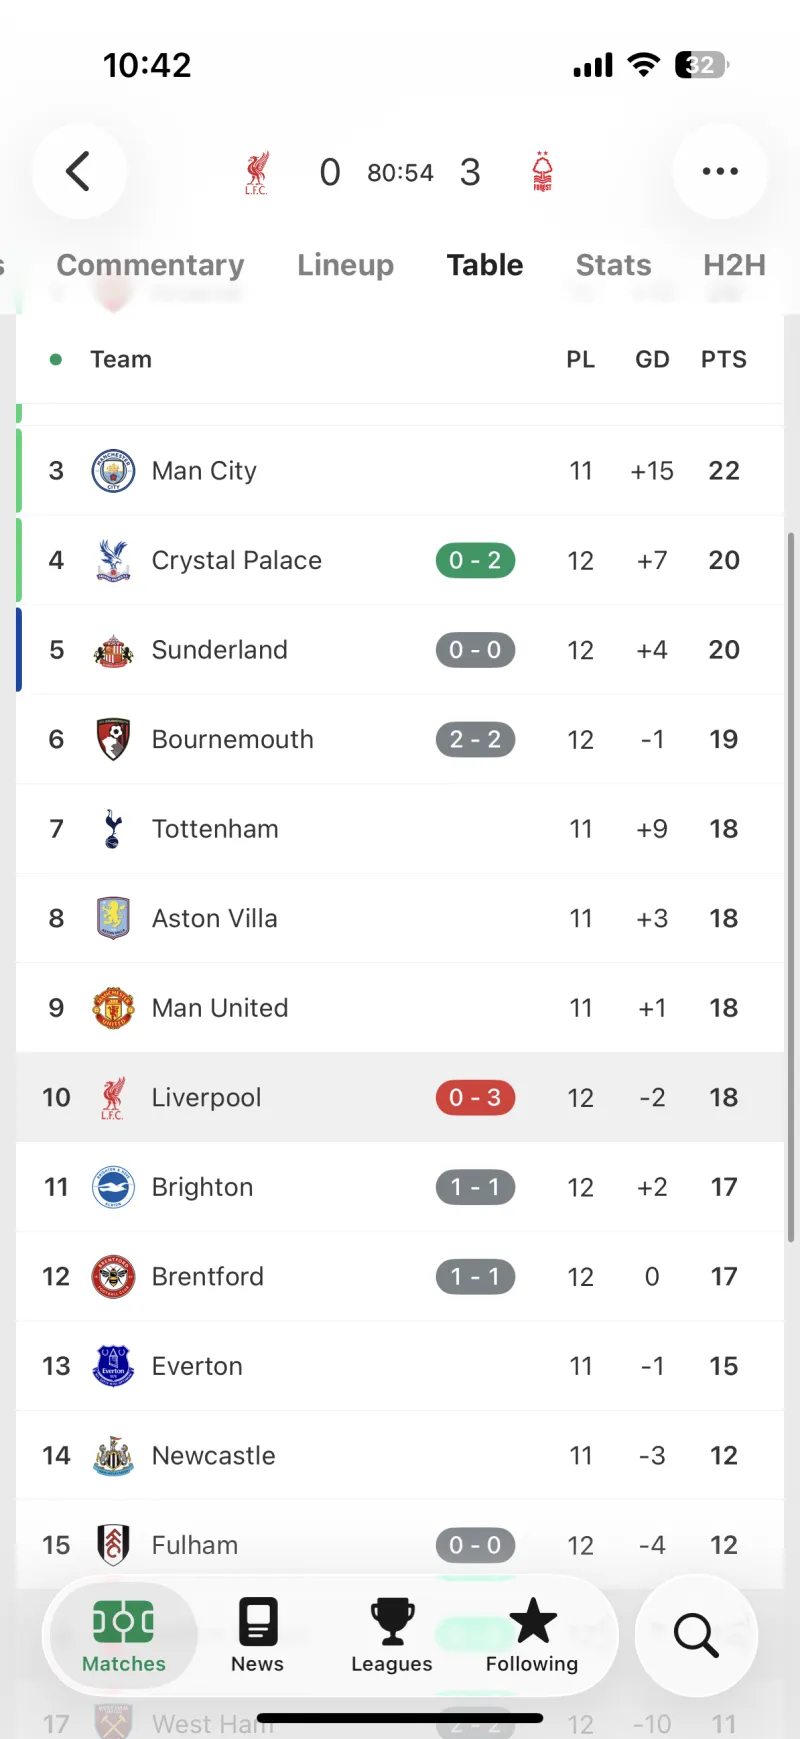
Task: Tap the Man City club crest
Action: tap(113, 471)
